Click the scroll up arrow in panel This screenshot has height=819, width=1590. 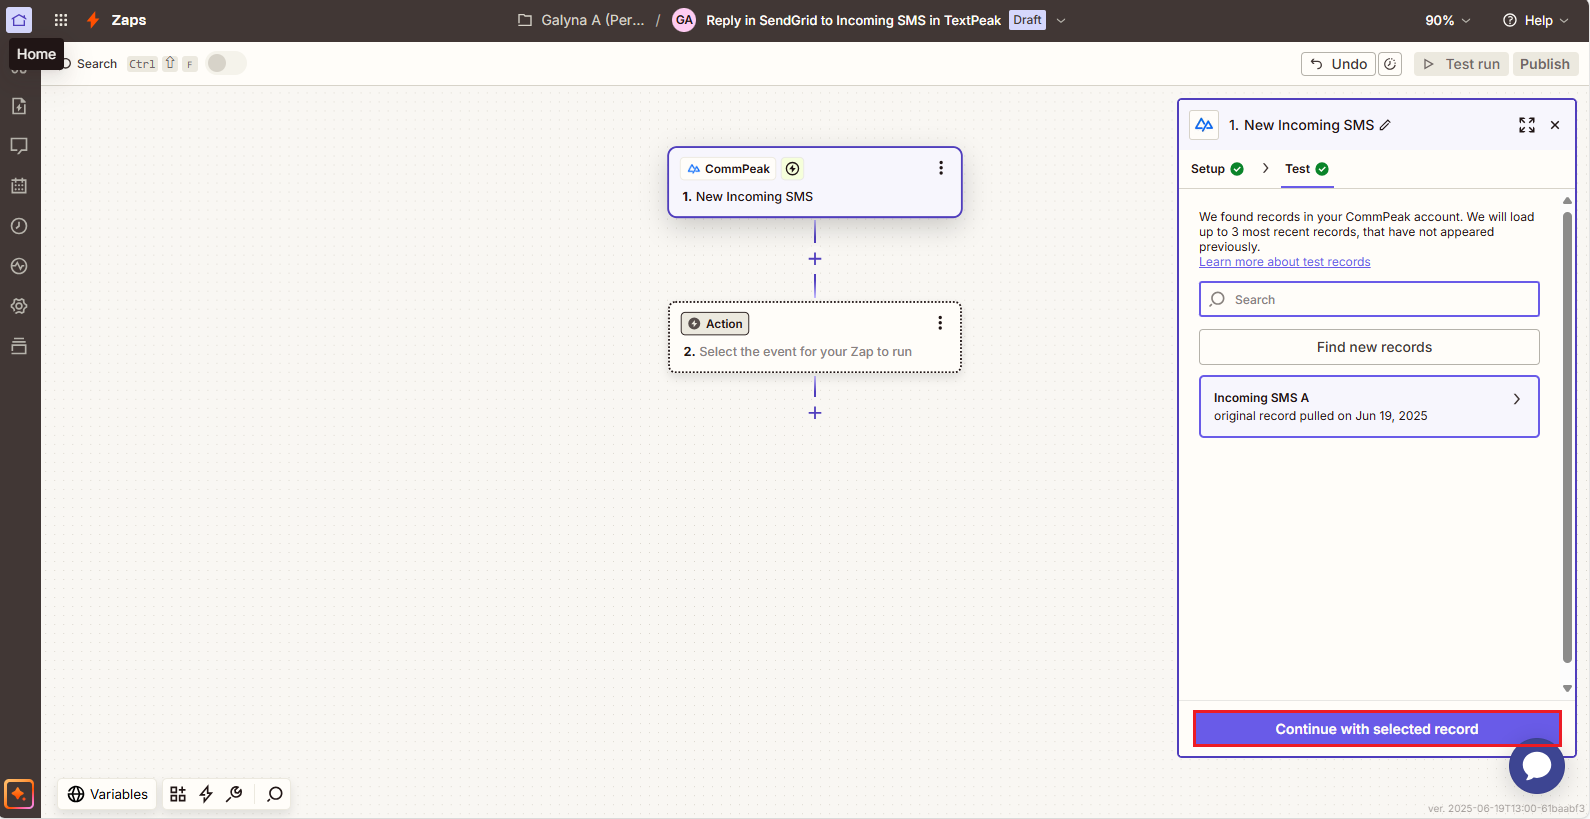click(x=1567, y=201)
